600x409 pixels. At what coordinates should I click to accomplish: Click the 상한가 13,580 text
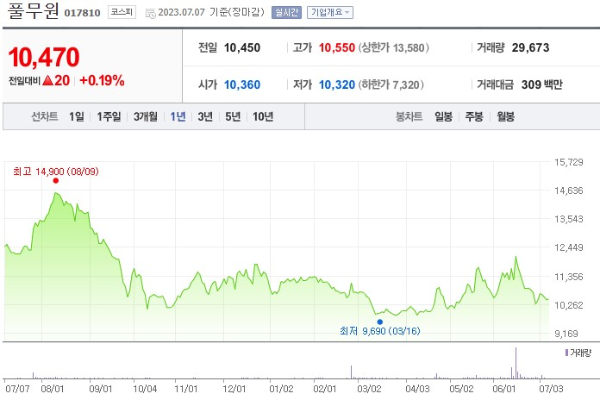[x=394, y=48]
